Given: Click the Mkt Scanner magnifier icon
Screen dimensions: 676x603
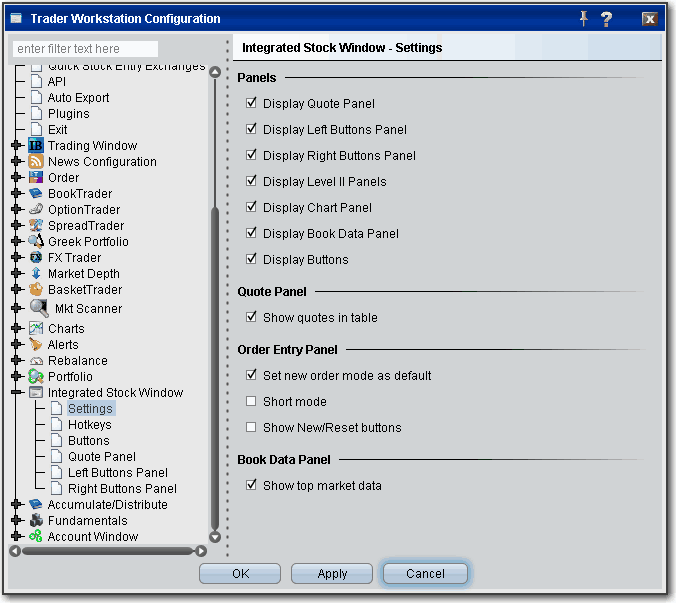Looking at the screenshot, I should pyautogui.click(x=39, y=308).
